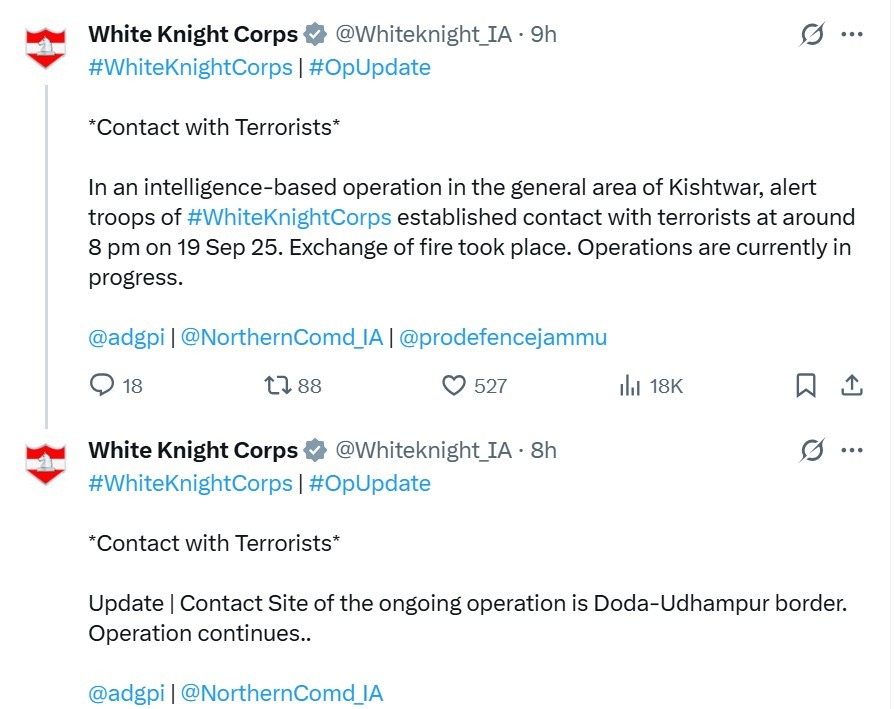The height and width of the screenshot is (709, 894).
Task: Open #WhiteKnightCorps hashtag in second tweet header
Action: [x=190, y=483]
